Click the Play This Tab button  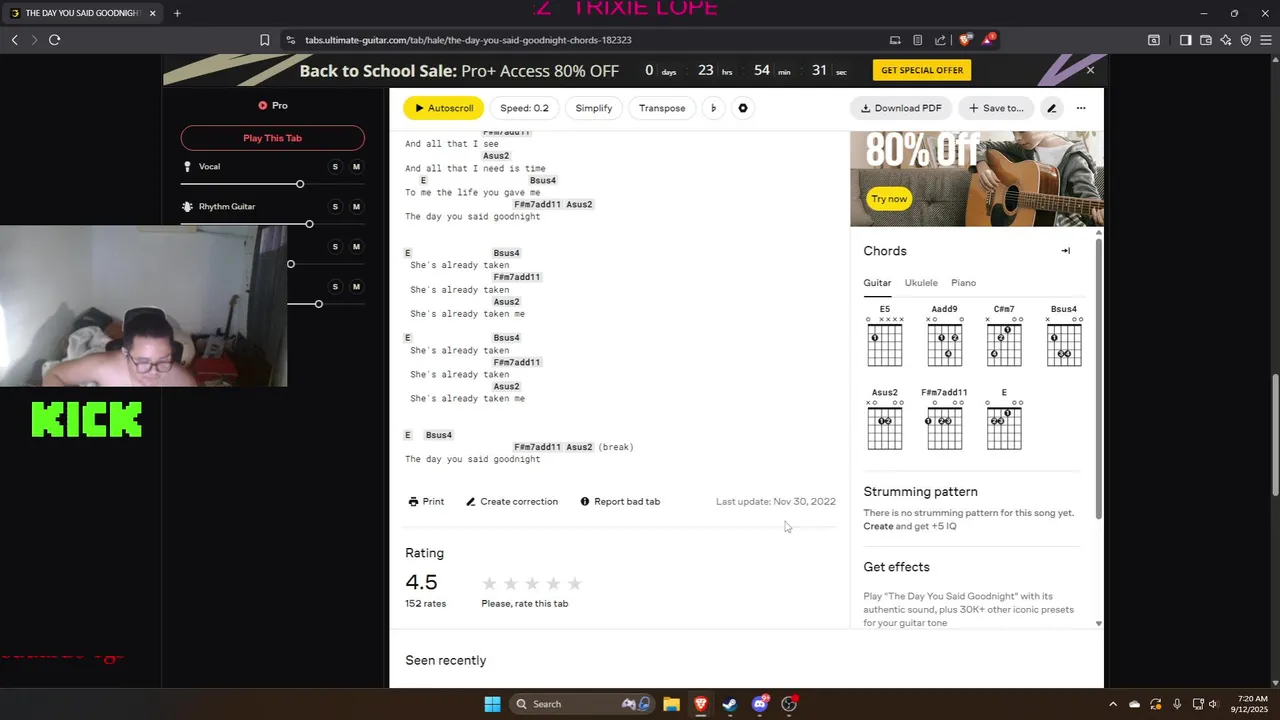pos(272,138)
